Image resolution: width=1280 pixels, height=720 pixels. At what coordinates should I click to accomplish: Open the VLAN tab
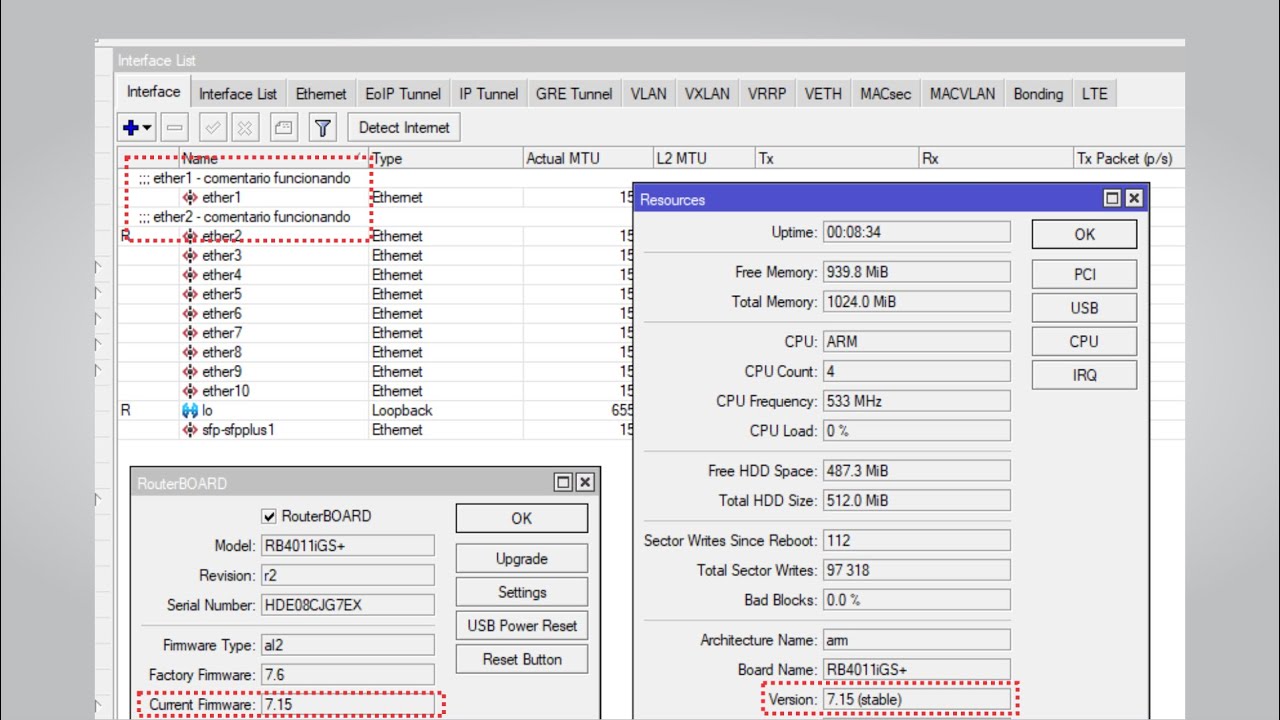648,94
